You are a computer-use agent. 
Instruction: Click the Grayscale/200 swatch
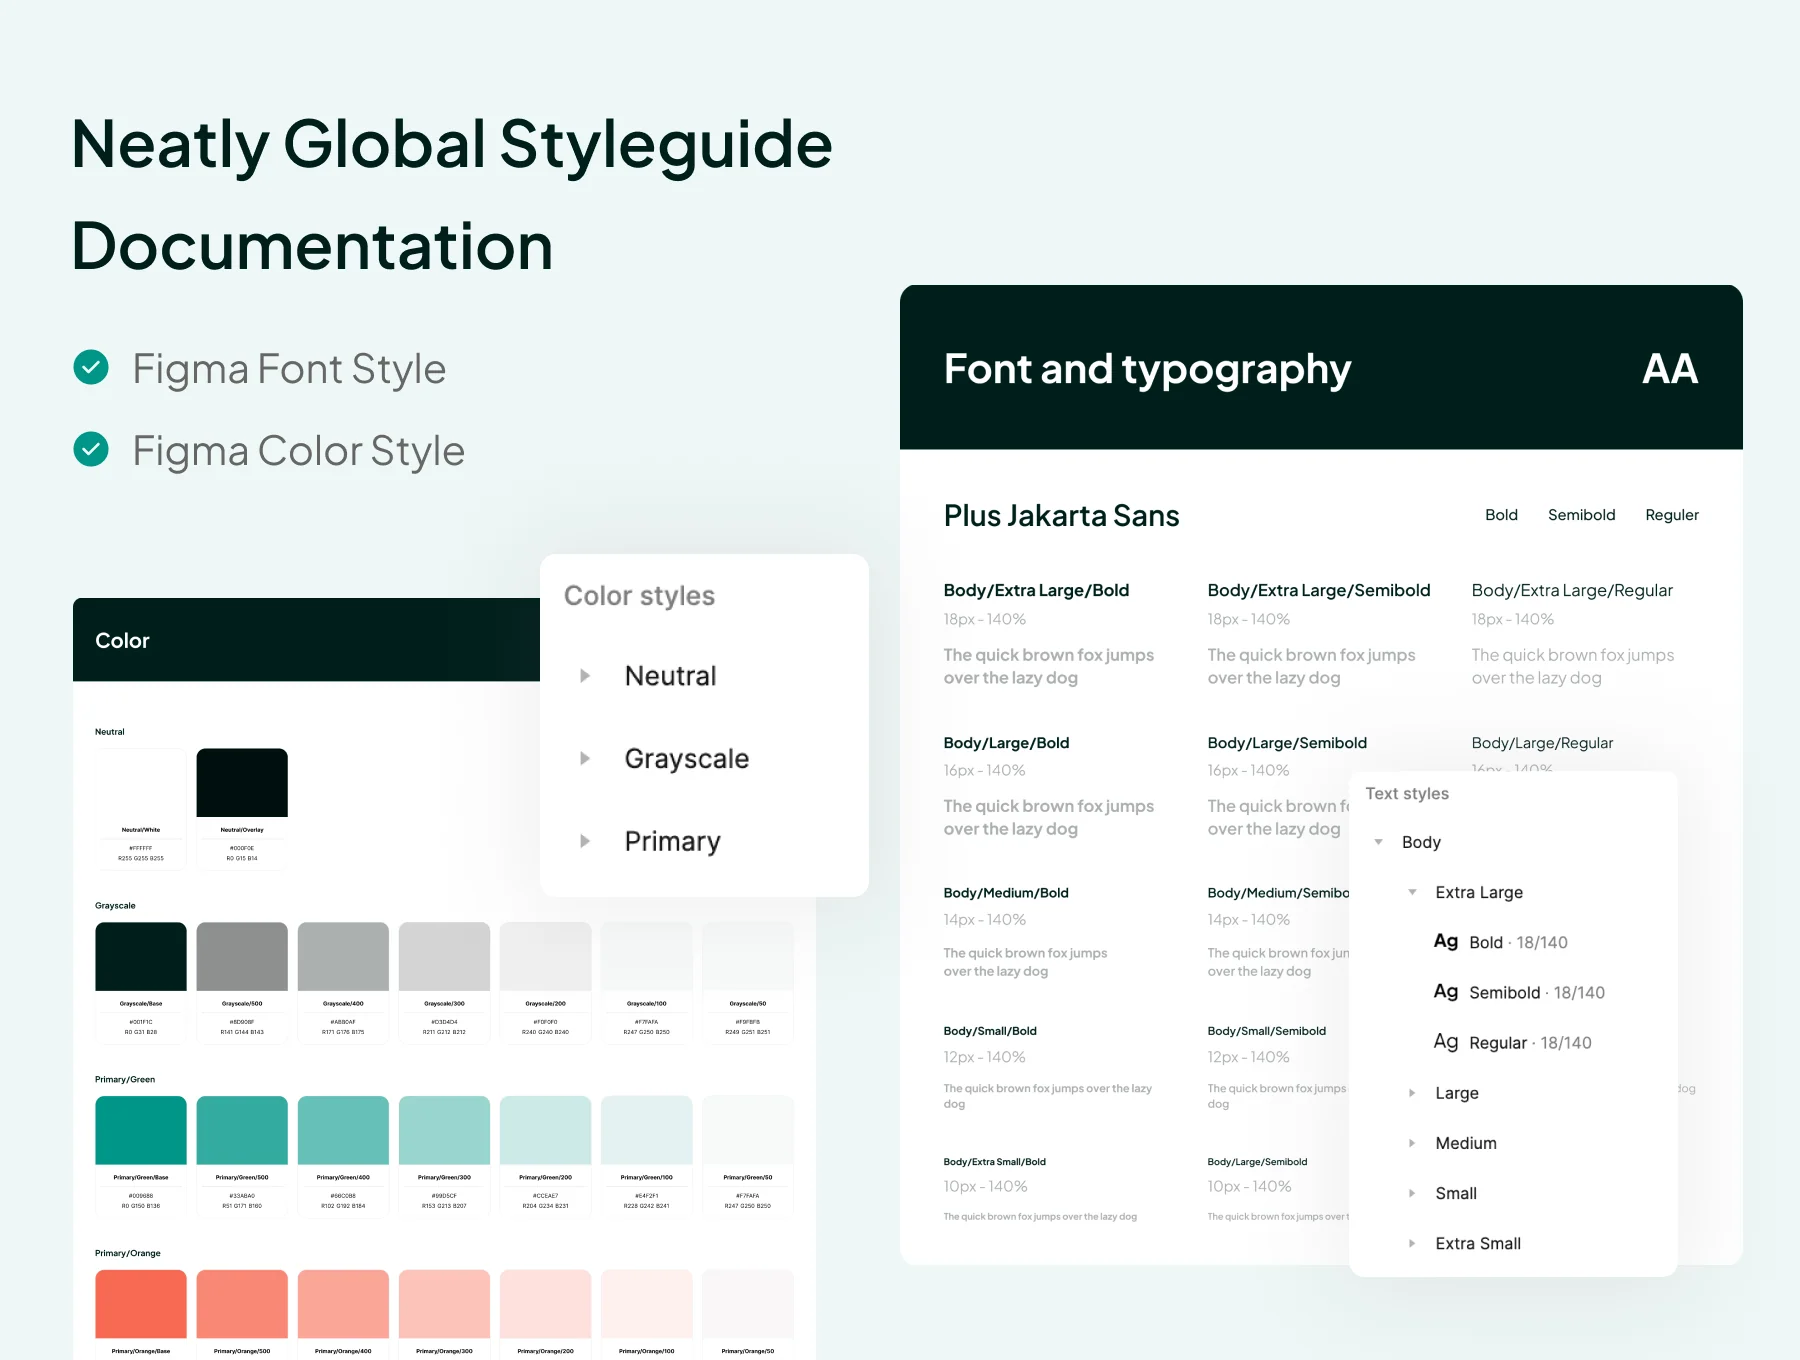(x=545, y=956)
